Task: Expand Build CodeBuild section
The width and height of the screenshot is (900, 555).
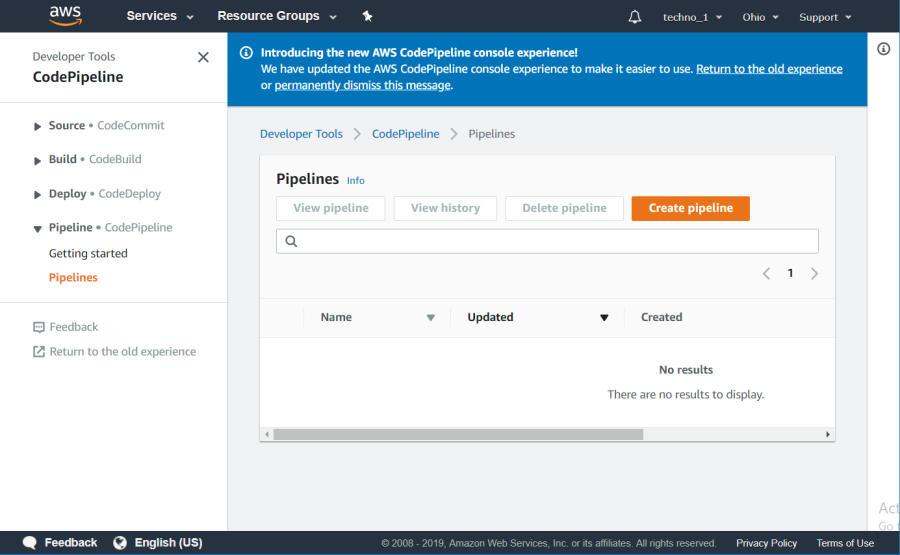Action: coord(37,160)
